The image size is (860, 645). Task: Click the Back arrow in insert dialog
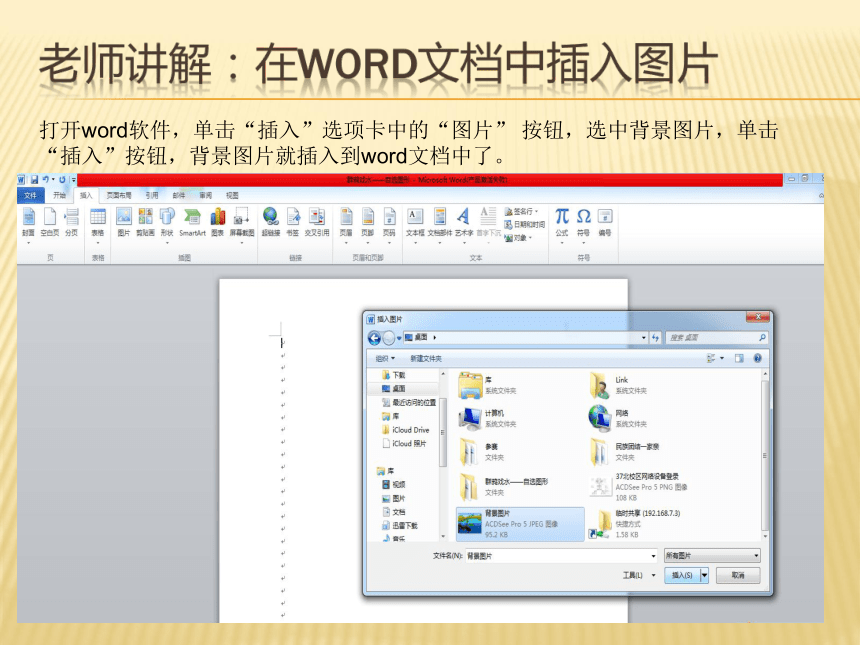[374, 338]
